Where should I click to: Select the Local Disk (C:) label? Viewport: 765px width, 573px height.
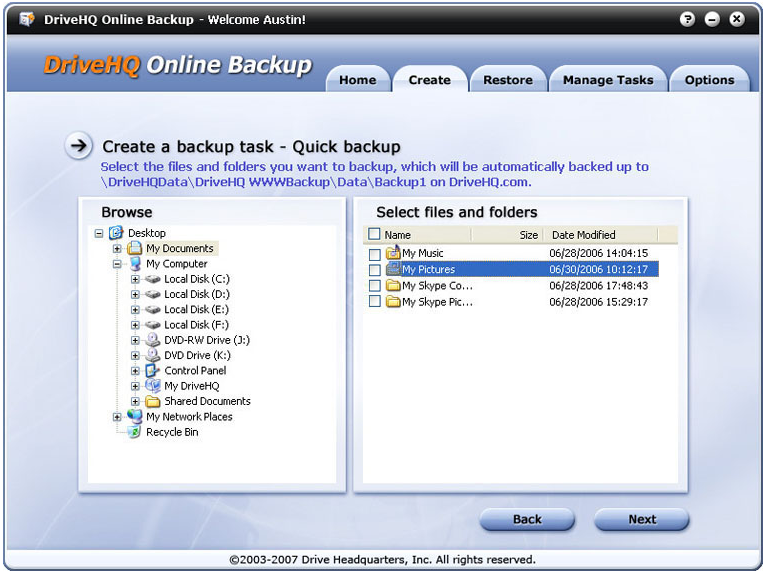(x=197, y=279)
